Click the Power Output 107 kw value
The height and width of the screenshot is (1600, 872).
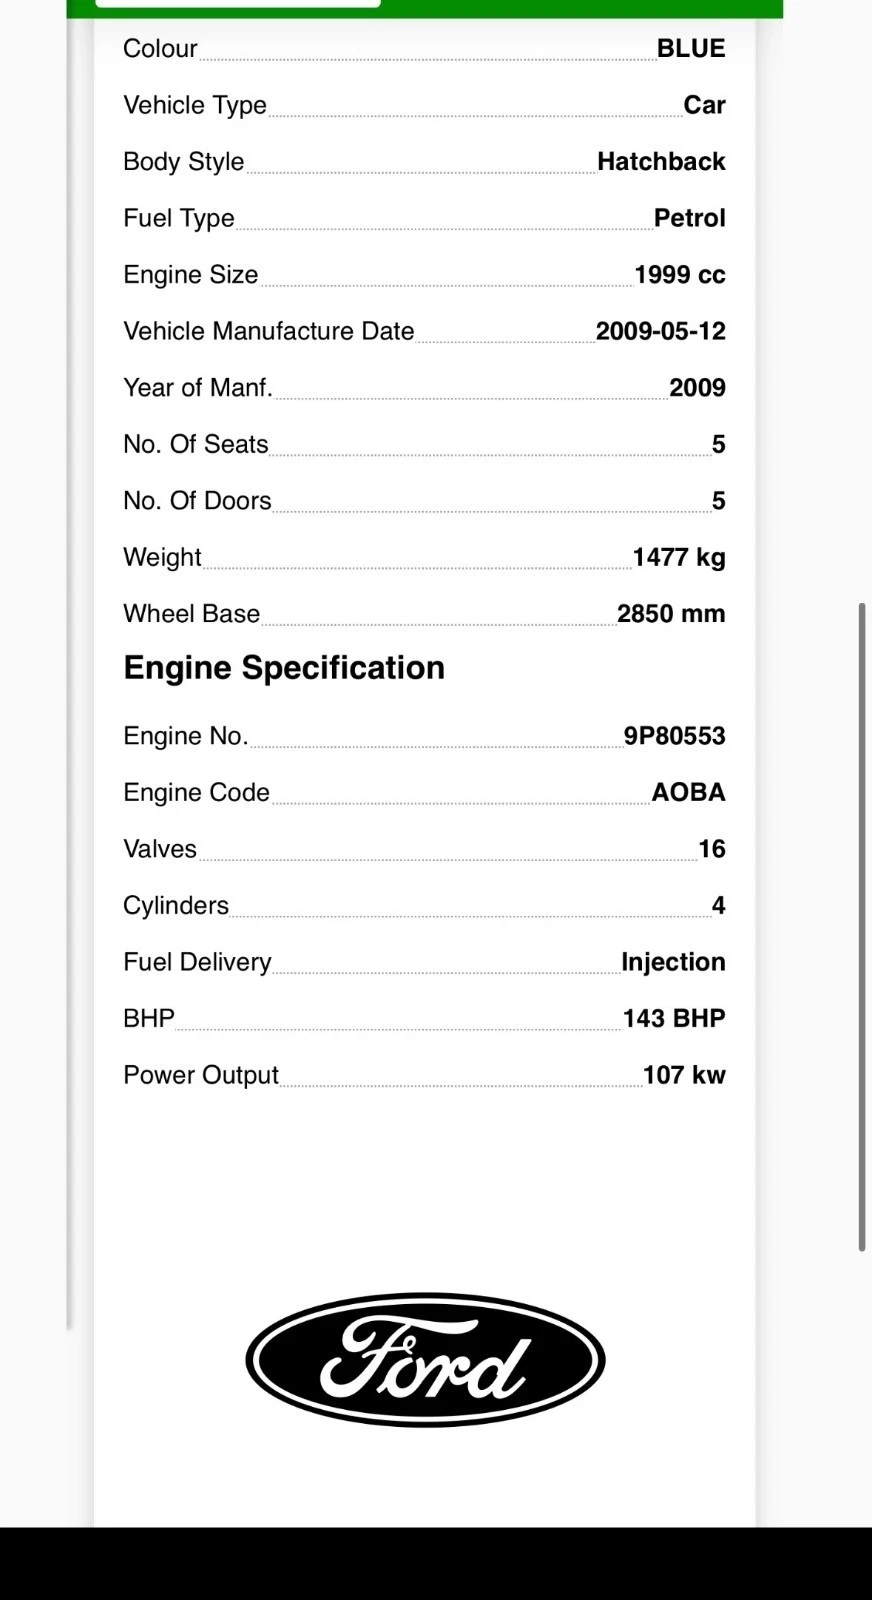coord(684,1075)
